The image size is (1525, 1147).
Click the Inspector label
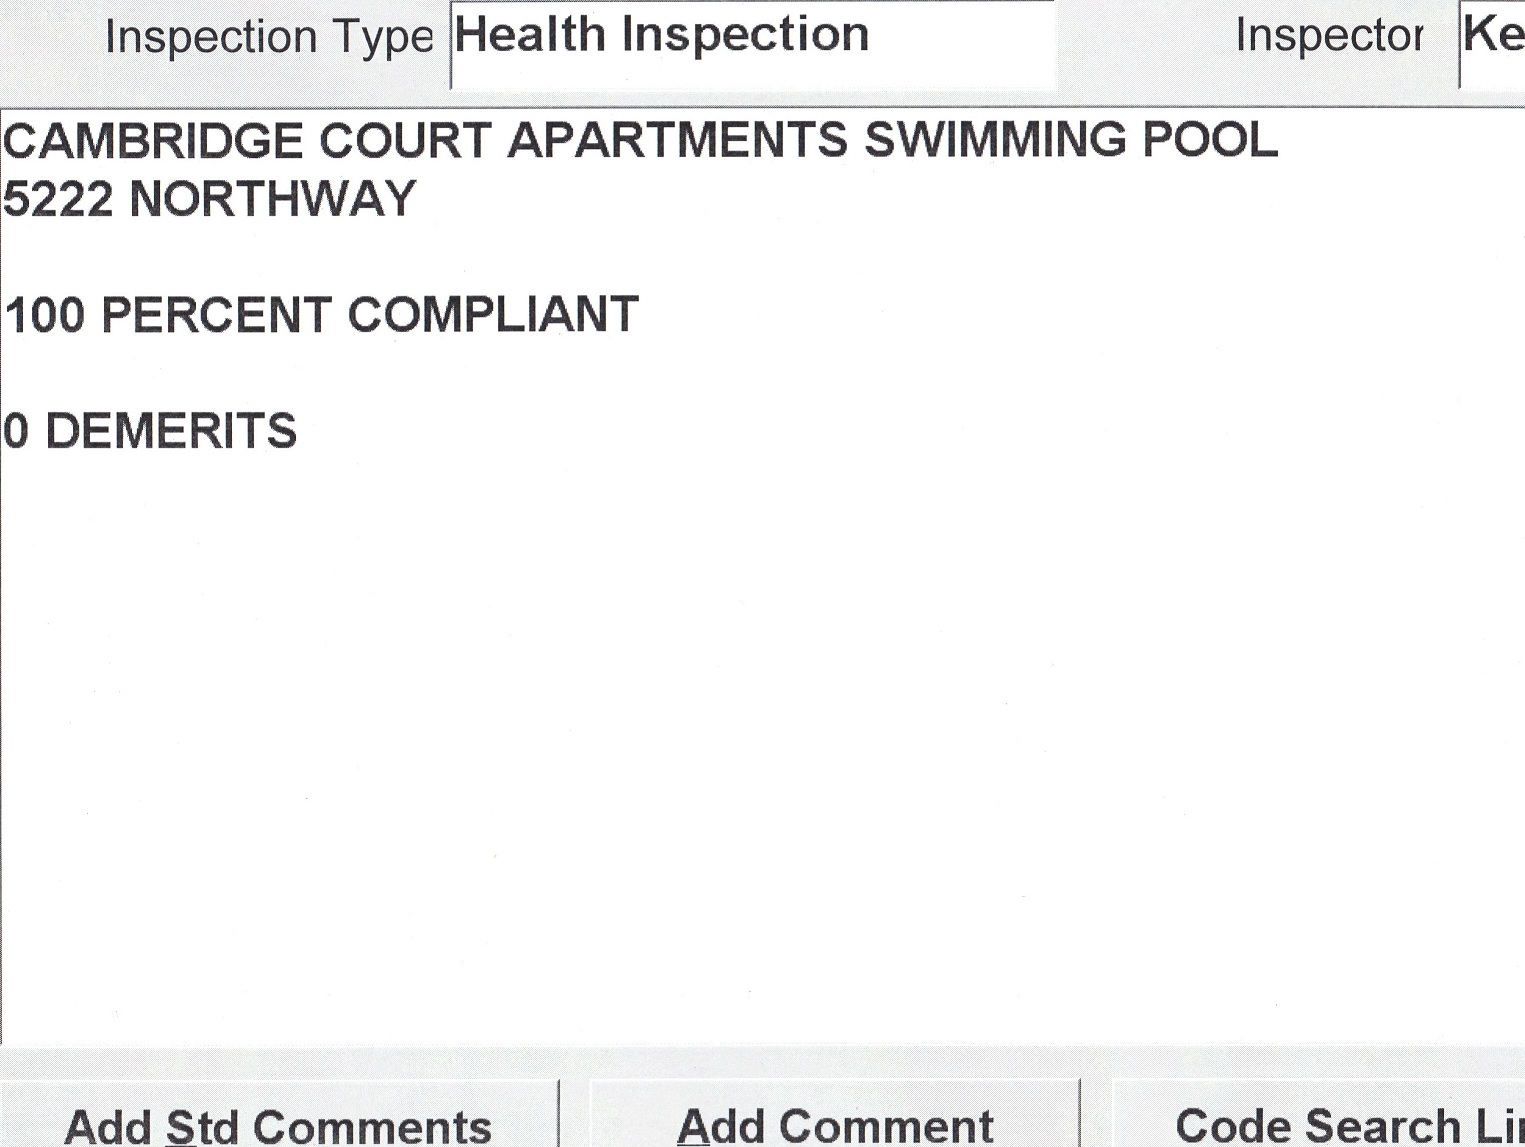click(x=1329, y=36)
